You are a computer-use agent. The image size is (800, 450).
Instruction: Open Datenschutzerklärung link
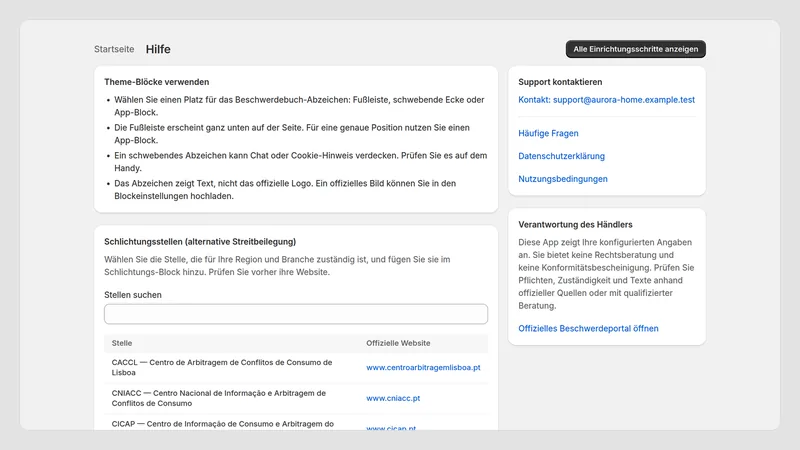[561, 156]
